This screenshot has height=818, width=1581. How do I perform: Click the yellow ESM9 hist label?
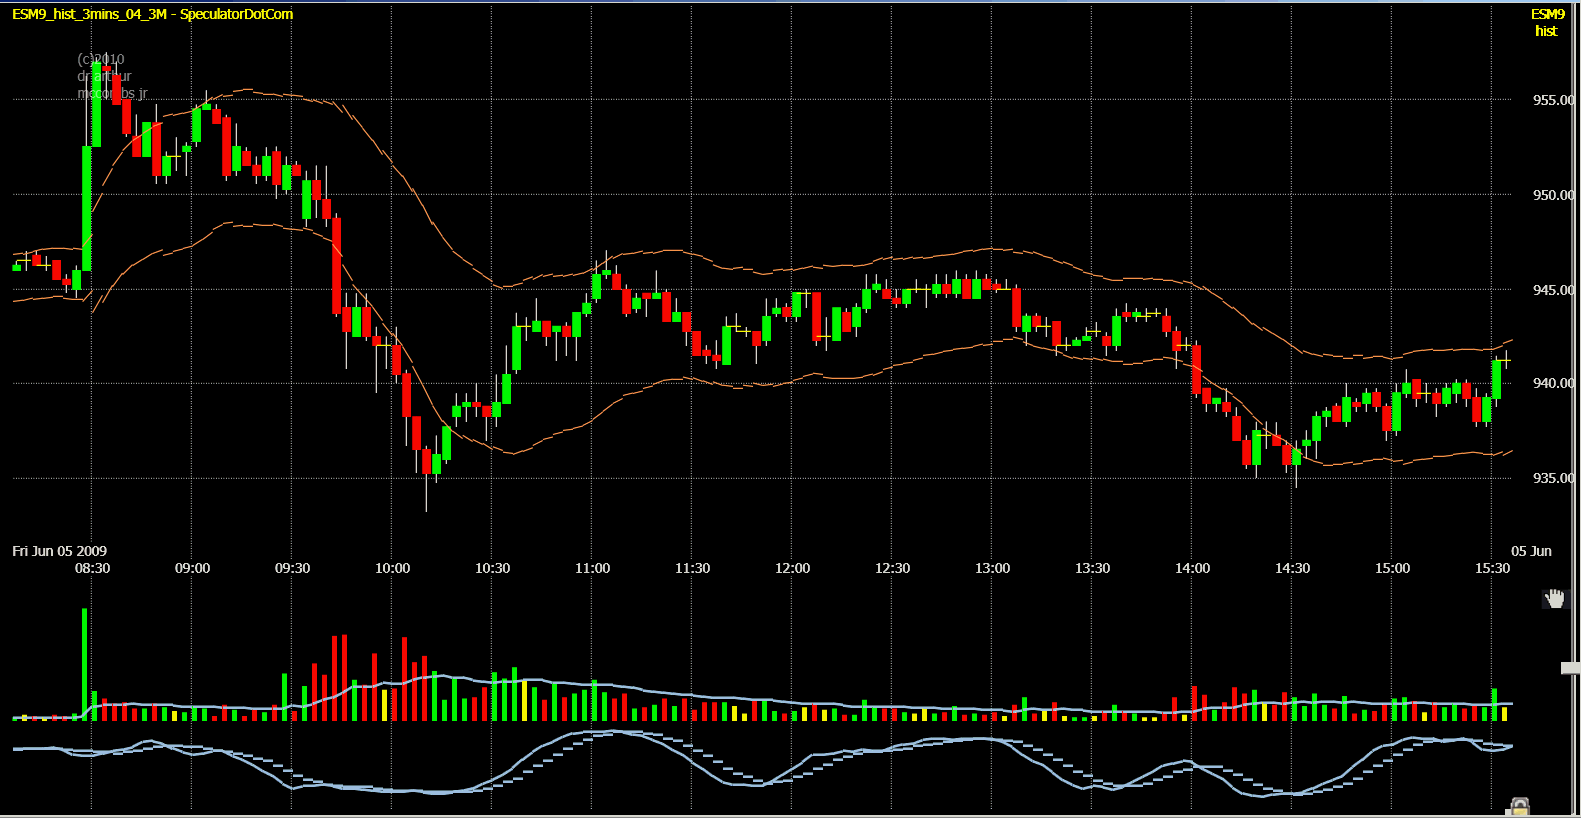click(x=1547, y=22)
